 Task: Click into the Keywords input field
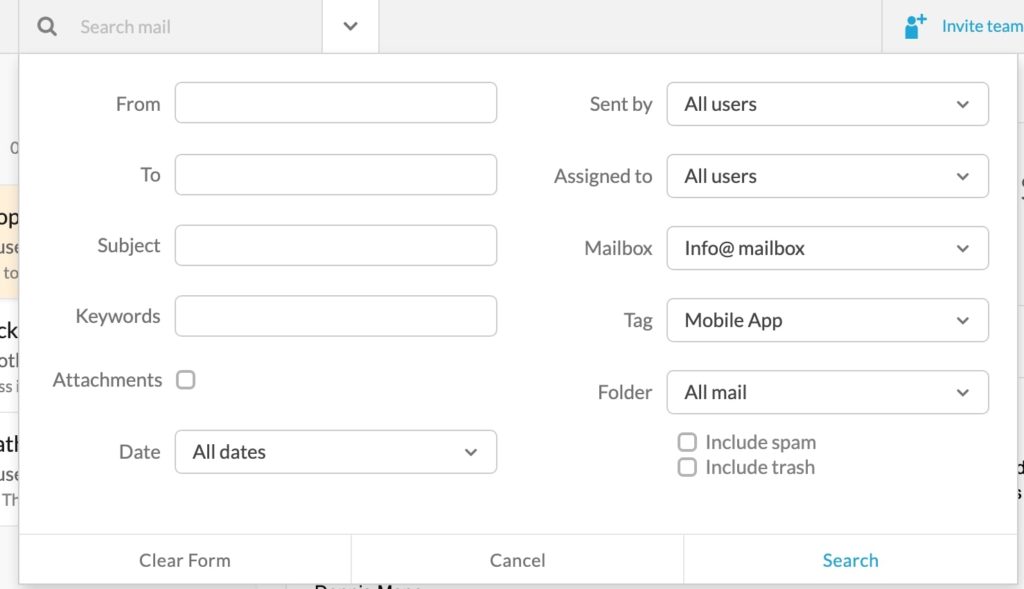pos(336,316)
